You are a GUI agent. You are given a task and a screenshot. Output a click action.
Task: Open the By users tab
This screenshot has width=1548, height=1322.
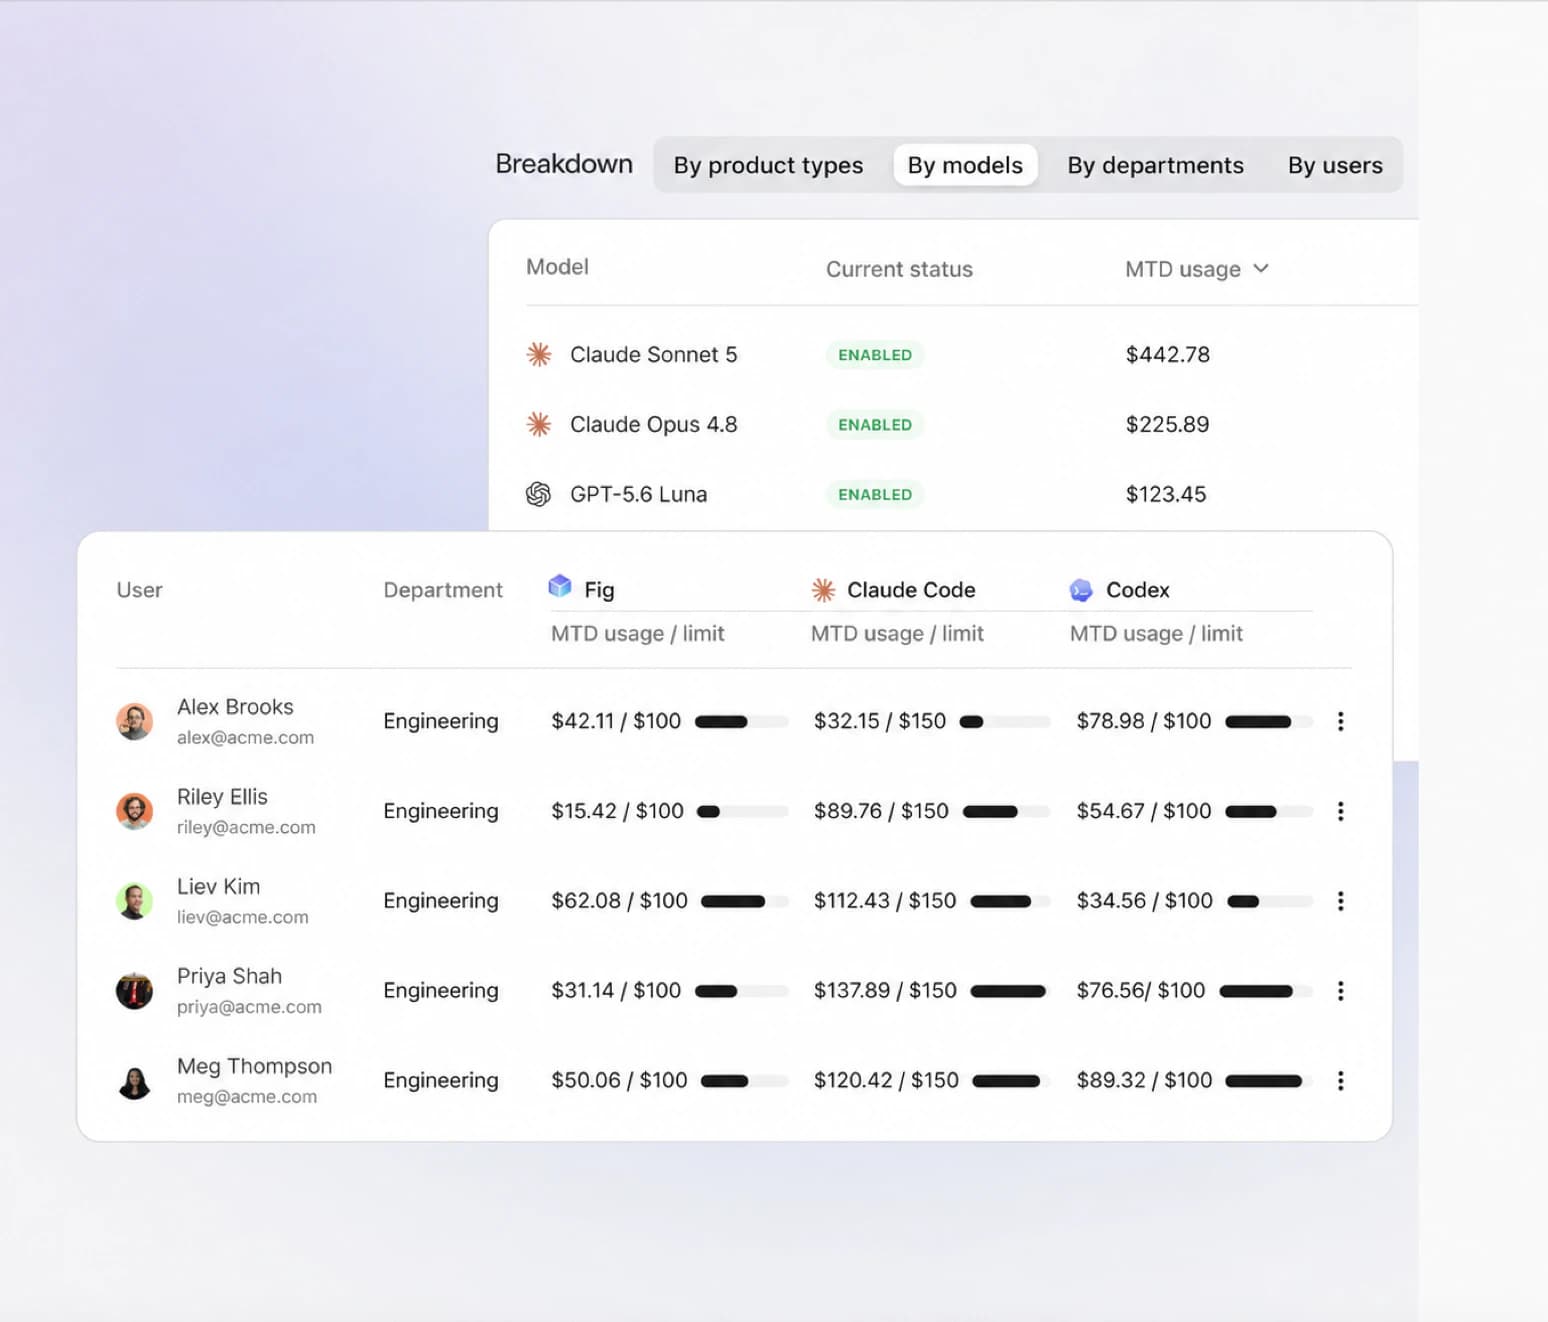(x=1335, y=165)
